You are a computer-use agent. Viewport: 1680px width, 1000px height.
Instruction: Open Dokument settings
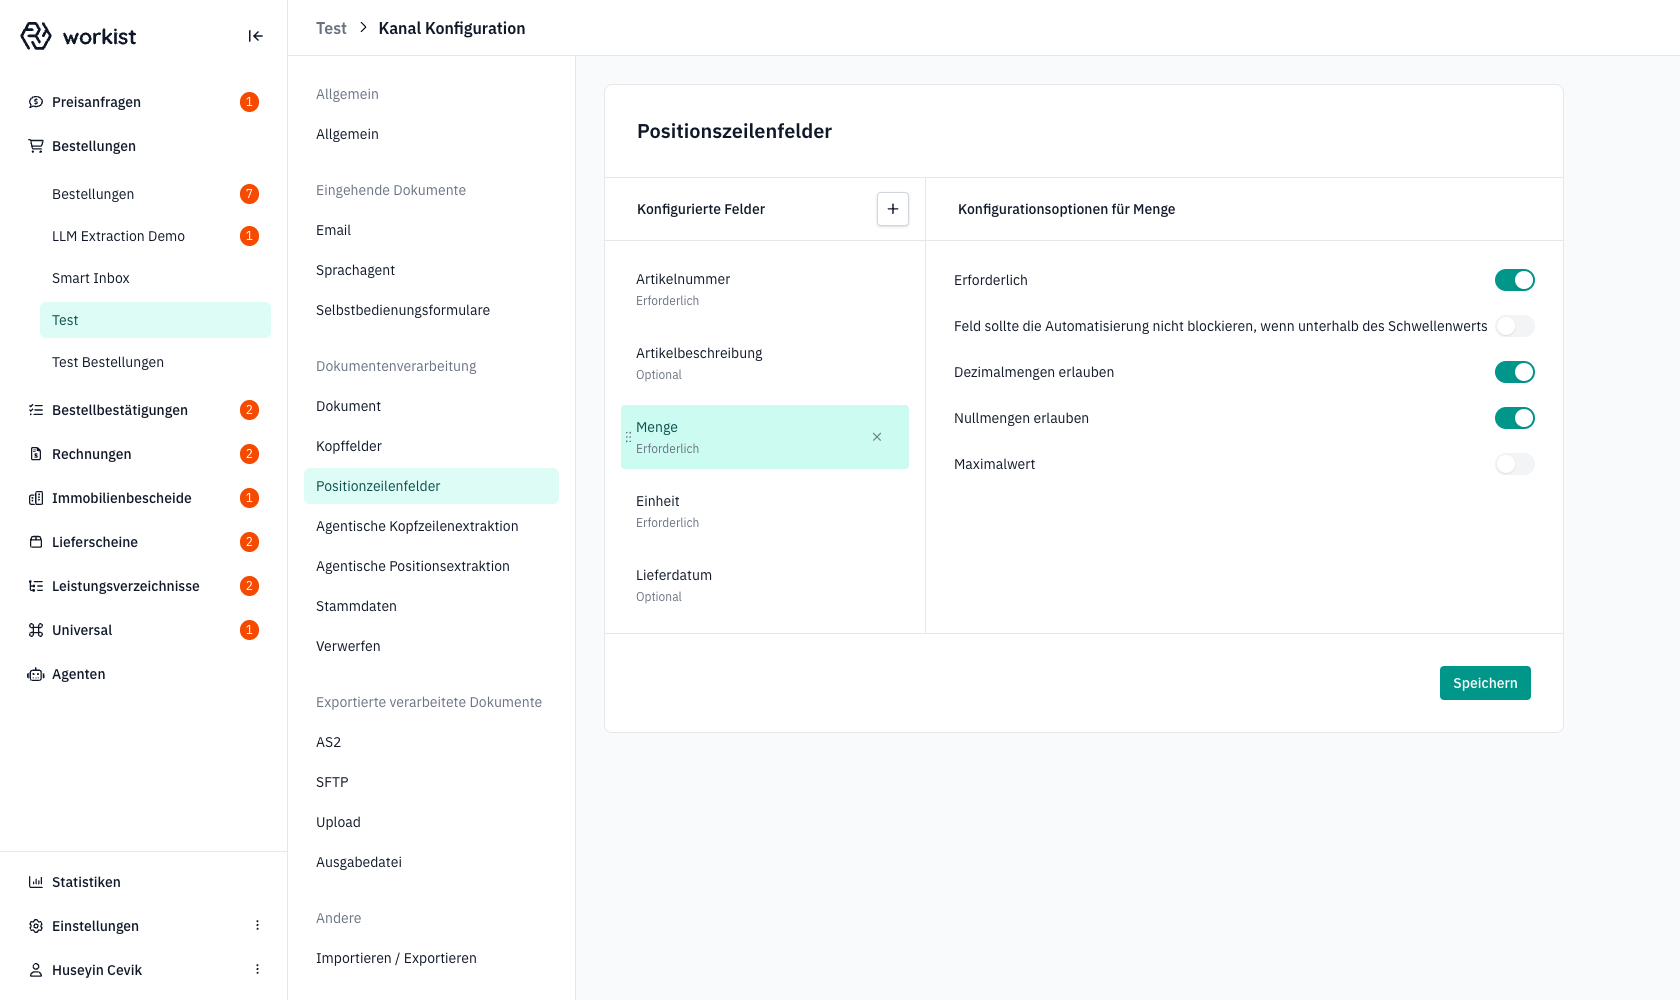tap(431, 406)
